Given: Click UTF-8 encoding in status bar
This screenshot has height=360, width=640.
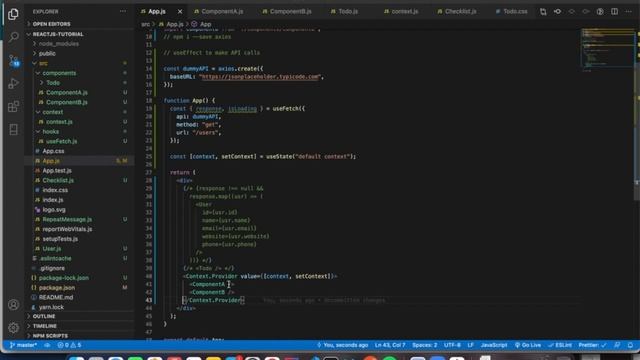Looking at the screenshot, I should coord(452,345).
